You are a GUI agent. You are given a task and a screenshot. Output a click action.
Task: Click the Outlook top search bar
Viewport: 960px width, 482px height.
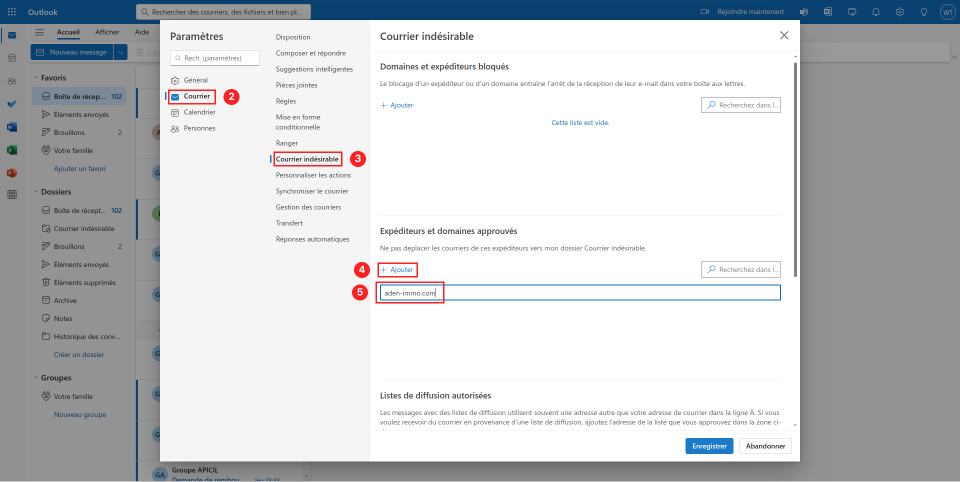pyautogui.click(x=223, y=12)
